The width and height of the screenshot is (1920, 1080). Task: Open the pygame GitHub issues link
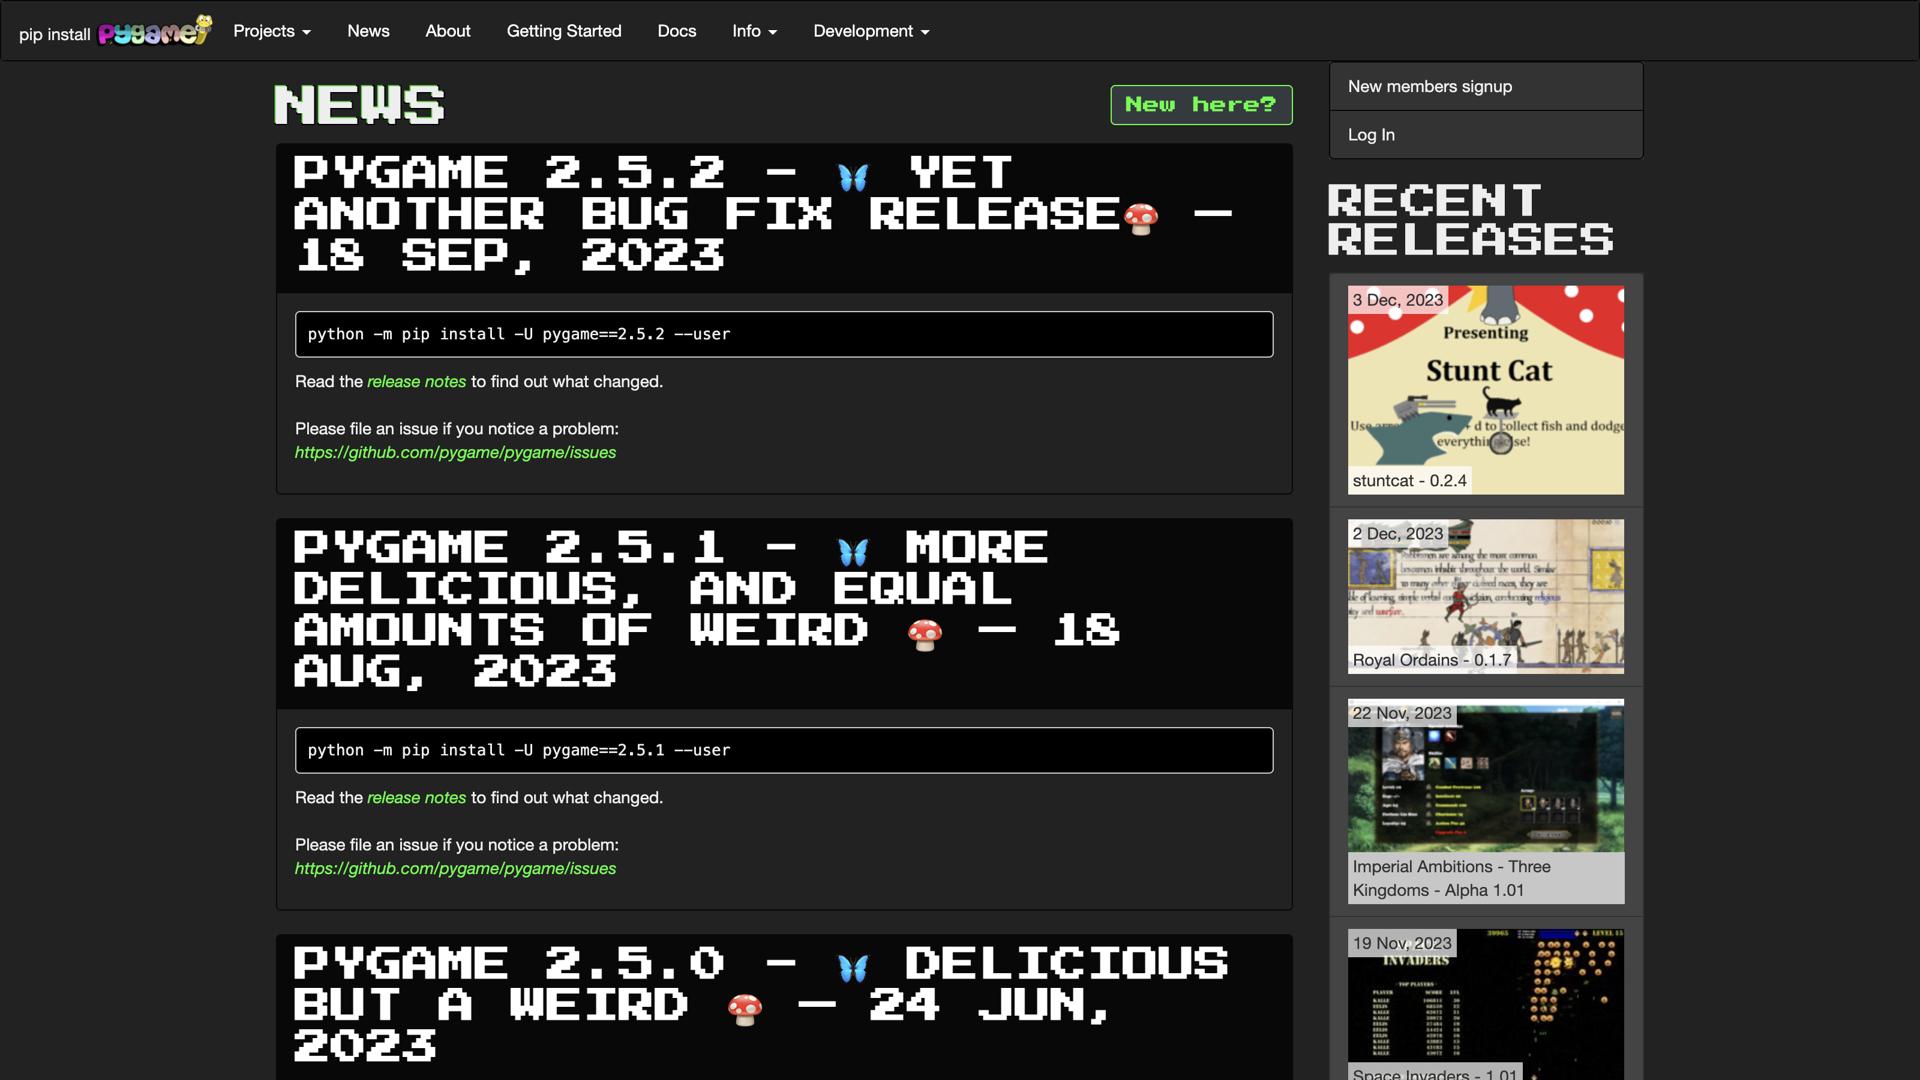(455, 452)
